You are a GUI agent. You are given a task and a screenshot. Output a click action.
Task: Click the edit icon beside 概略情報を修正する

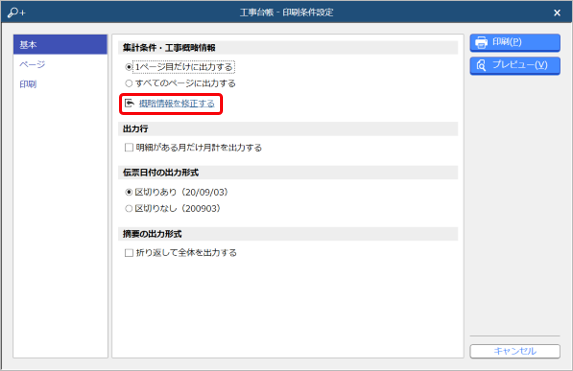129,103
